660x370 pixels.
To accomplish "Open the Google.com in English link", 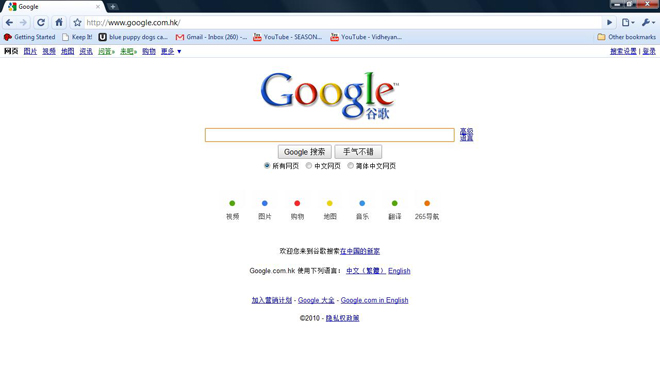I will click(x=374, y=300).
